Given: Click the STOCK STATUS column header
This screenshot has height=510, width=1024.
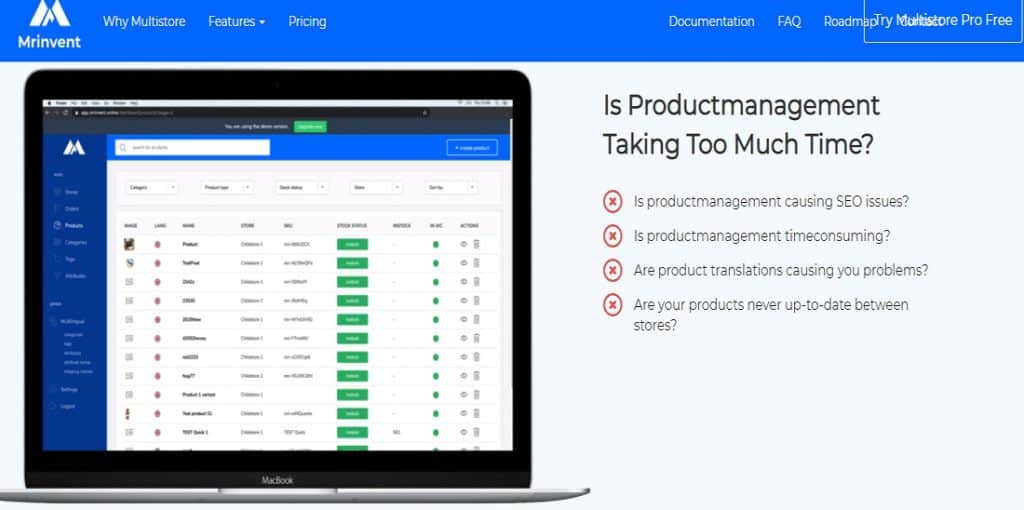Looking at the screenshot, I should click(x=352, y=226).
